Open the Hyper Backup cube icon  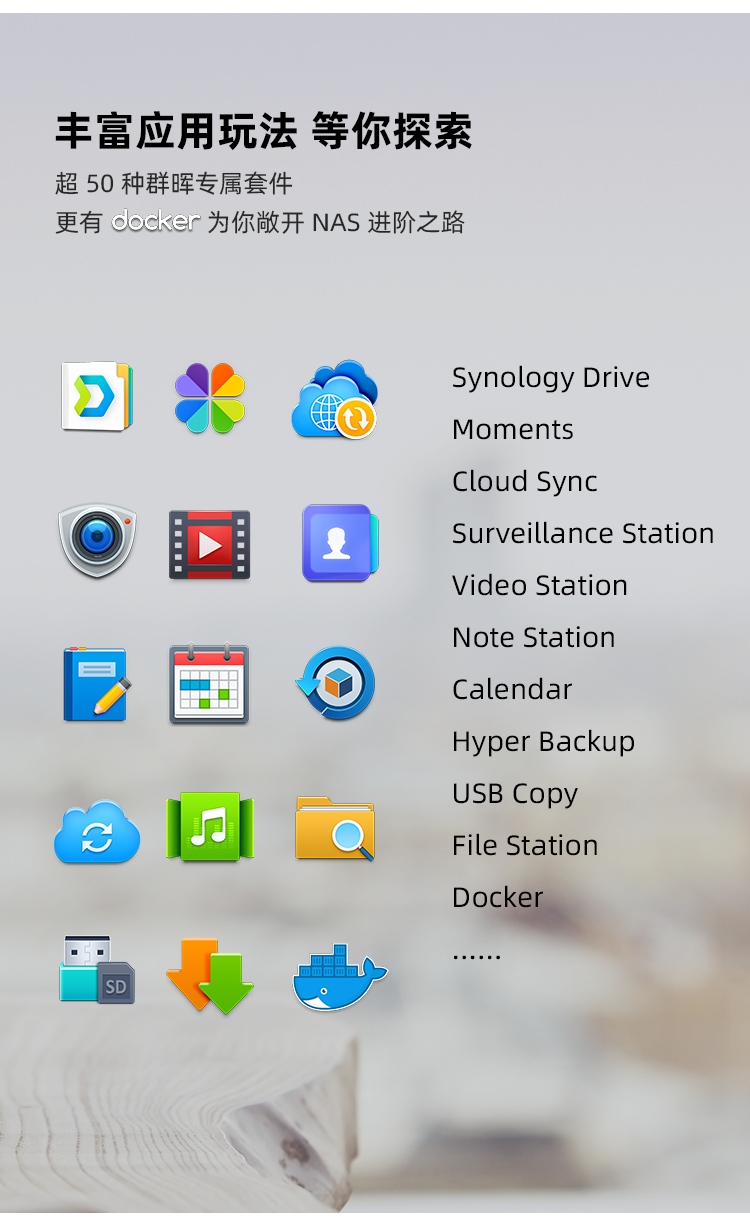(336, 684)
